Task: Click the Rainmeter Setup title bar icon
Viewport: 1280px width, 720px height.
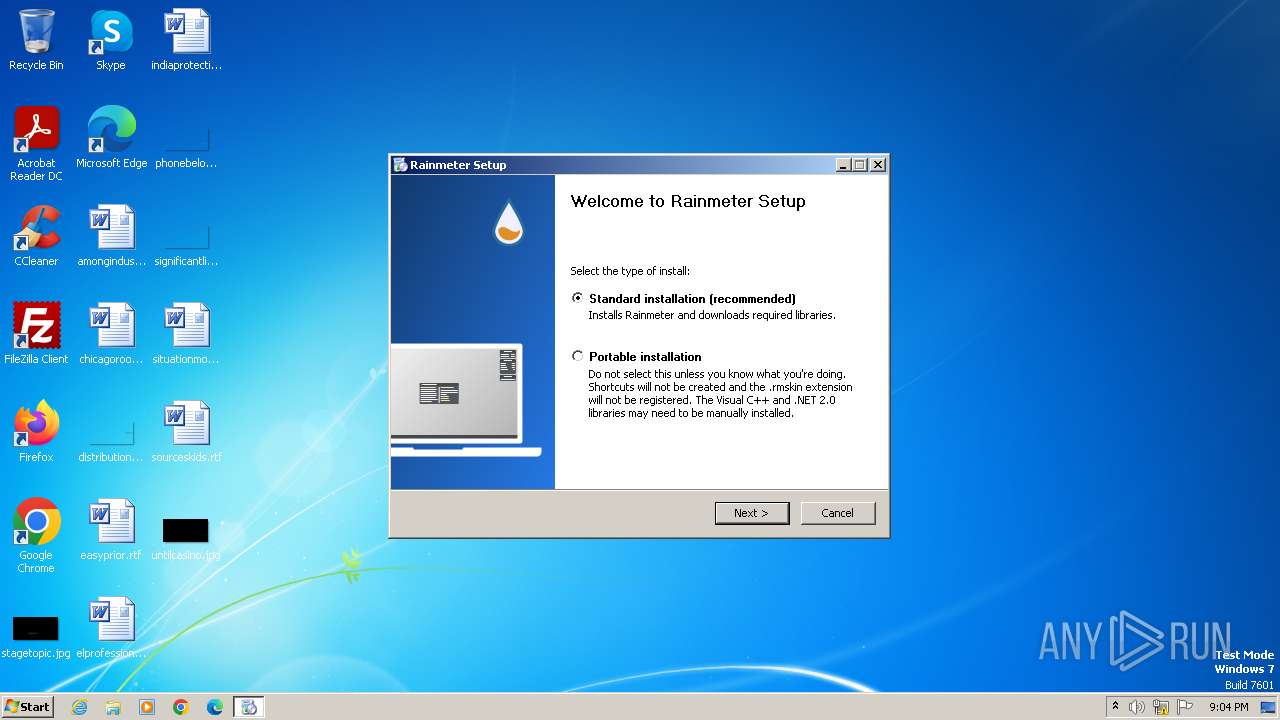Action: coord(400,165)
